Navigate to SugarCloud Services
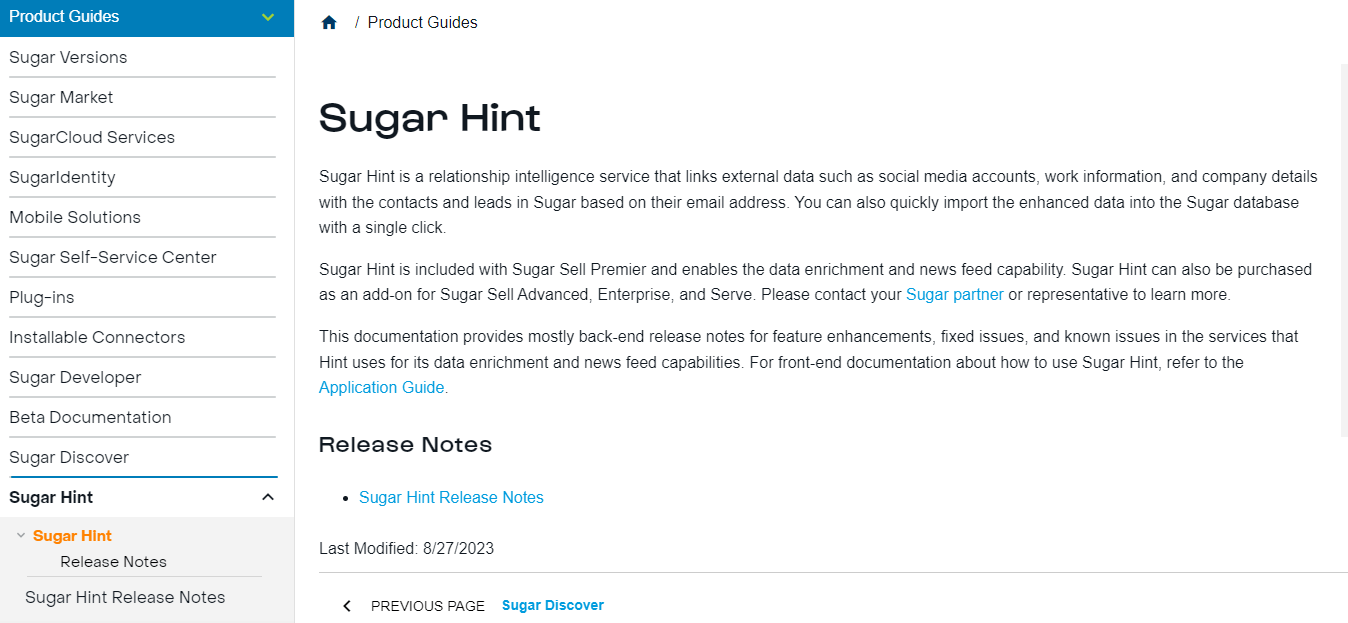 coord(92,137)
